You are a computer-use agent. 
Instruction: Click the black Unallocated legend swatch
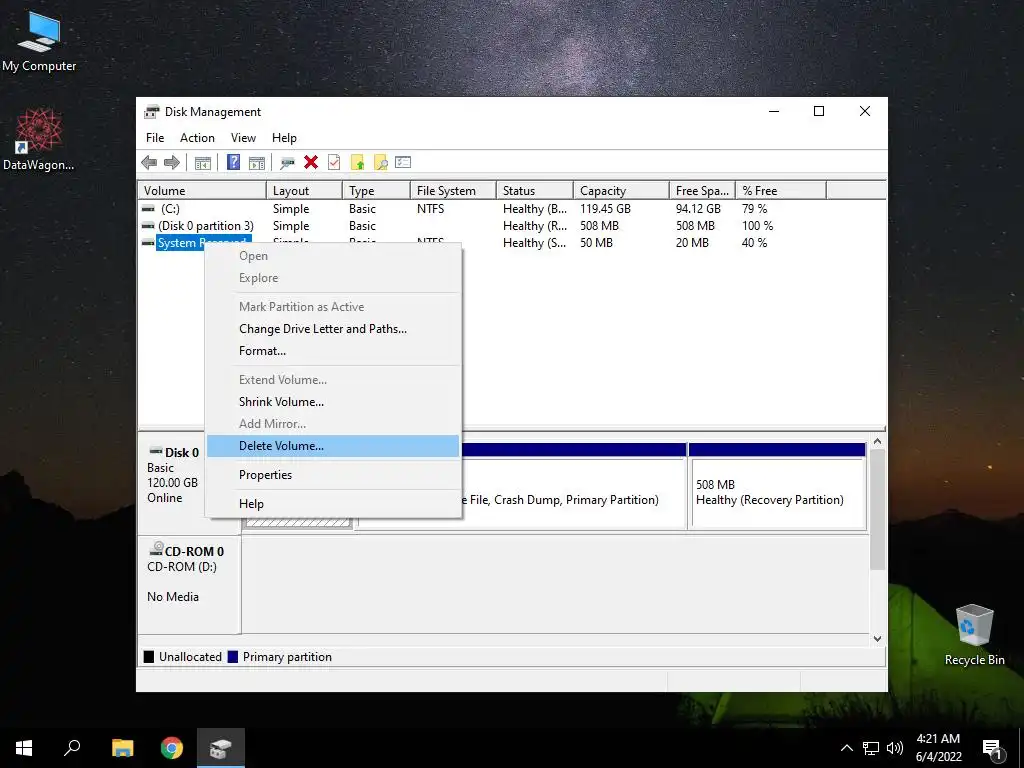(x=149, y=657)
